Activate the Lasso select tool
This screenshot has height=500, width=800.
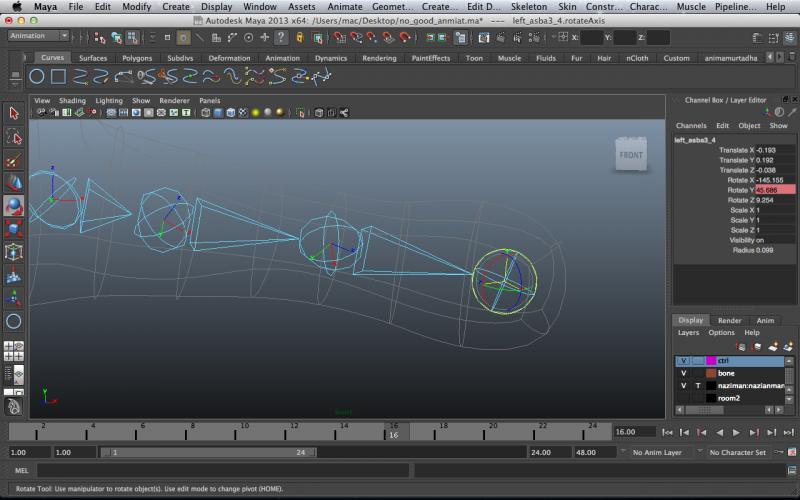pos(14,137)
